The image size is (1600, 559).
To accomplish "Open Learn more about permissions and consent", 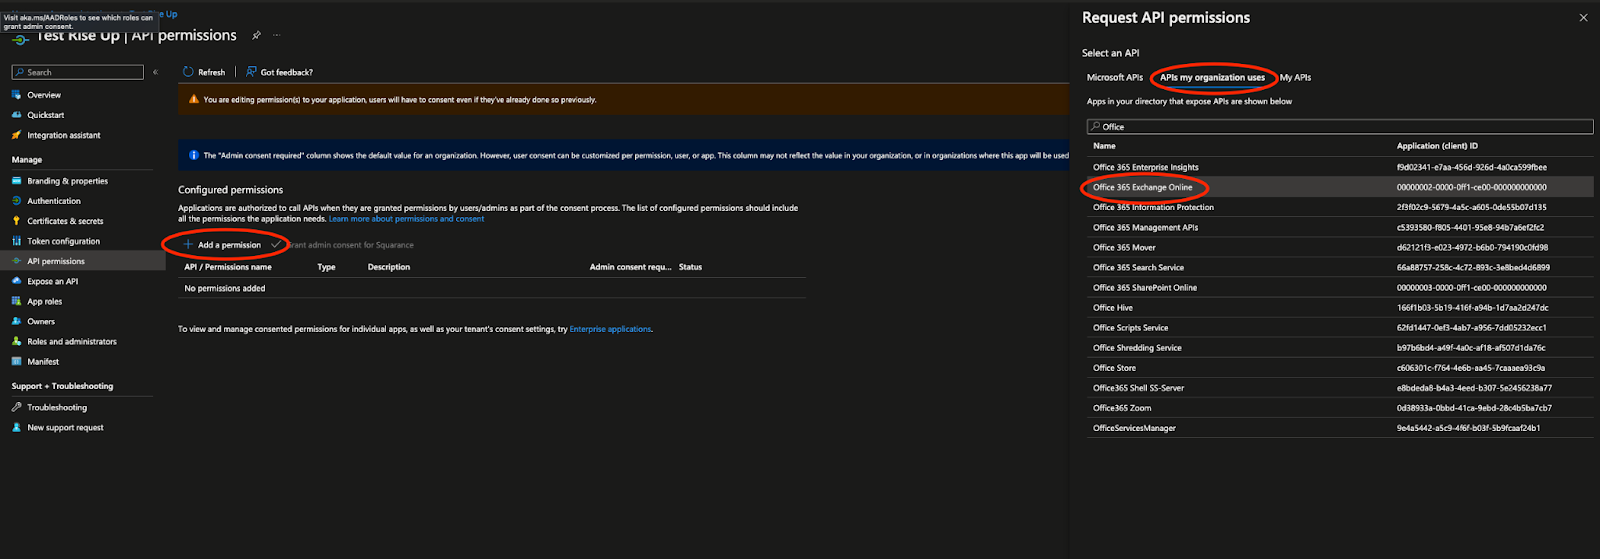I will pyautogui.click(x=406, y=219).
